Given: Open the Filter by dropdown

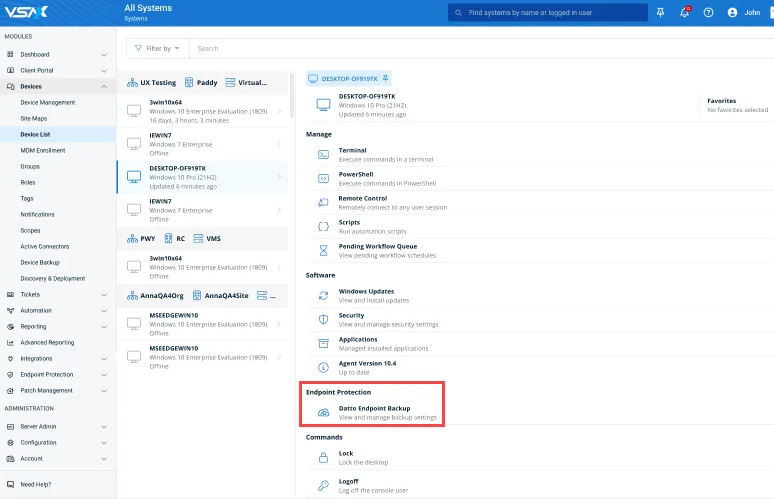Looking at the screenshot, I should coord(157,48).
